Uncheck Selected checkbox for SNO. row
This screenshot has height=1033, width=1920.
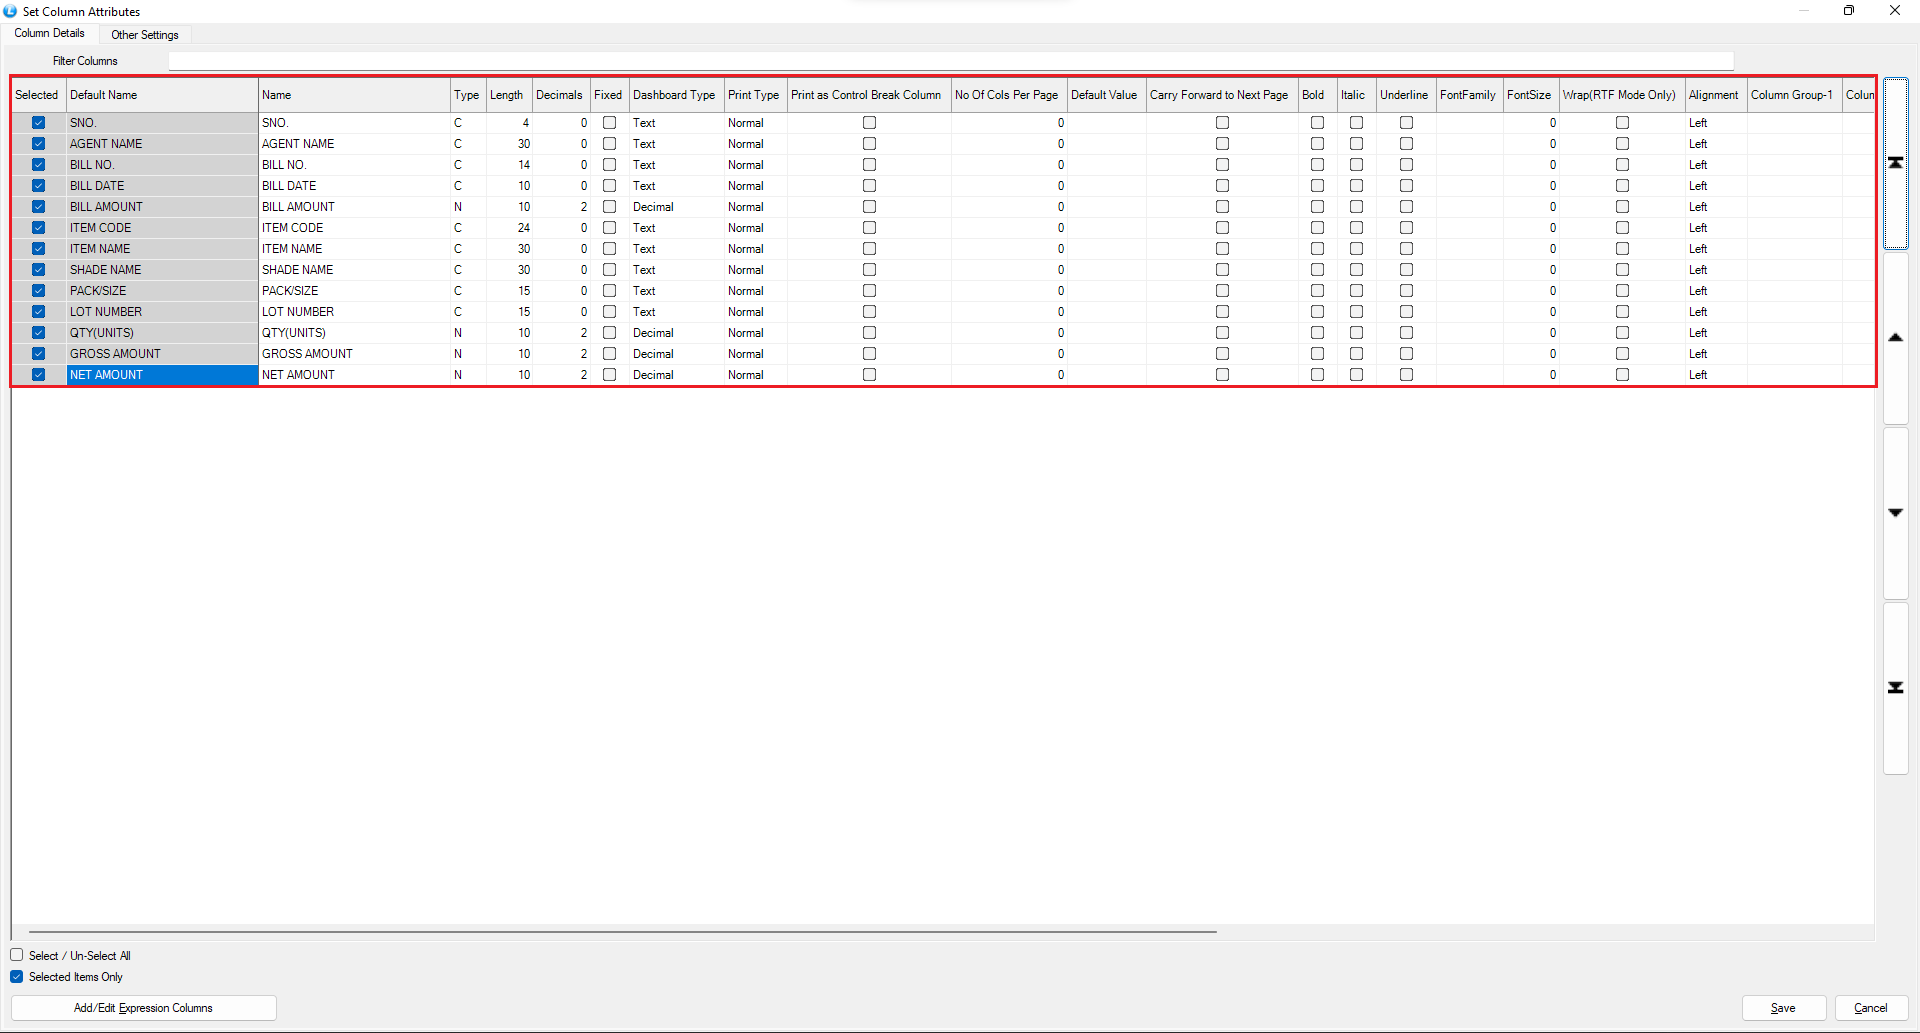click(38, 123)
